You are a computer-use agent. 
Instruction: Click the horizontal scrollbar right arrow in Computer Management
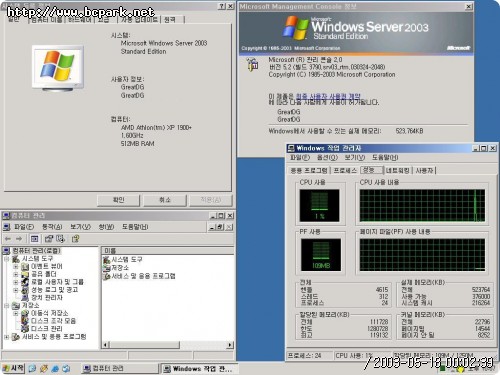[x=230, y=345]
